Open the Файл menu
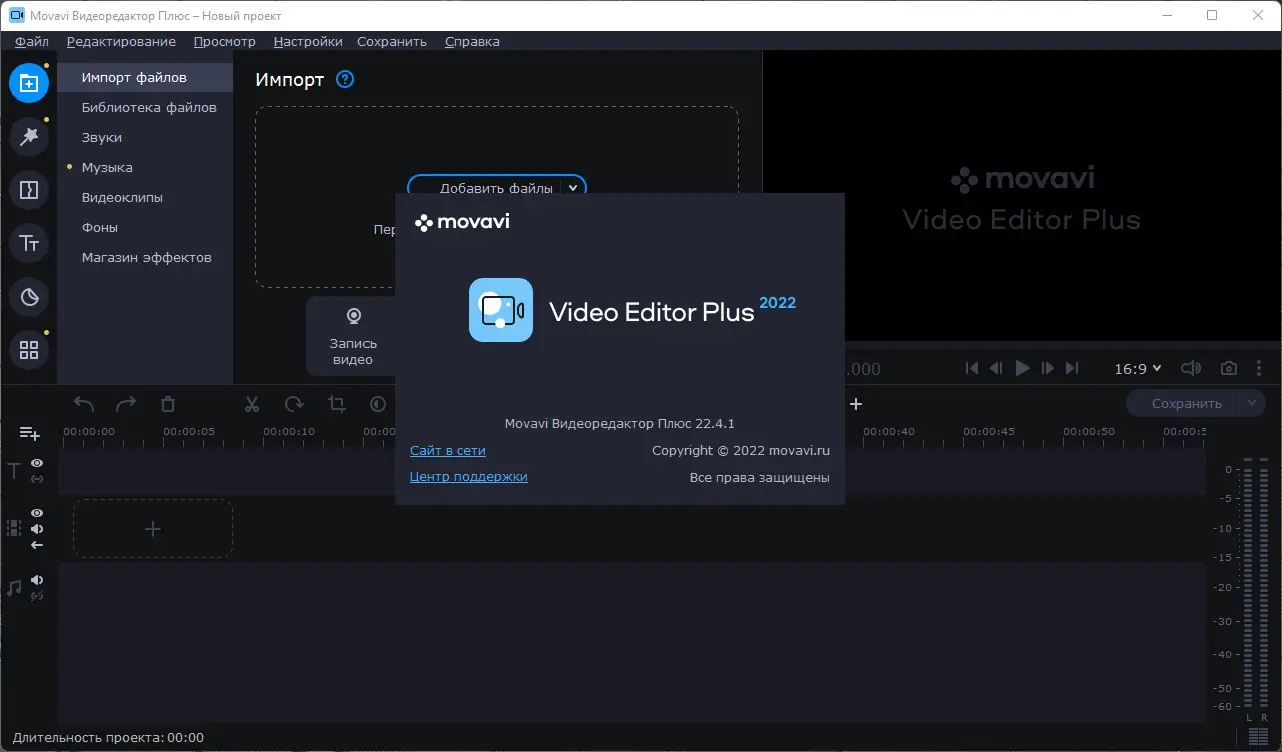The height and width of the screenshot is (752, 1282). (32, 41)
